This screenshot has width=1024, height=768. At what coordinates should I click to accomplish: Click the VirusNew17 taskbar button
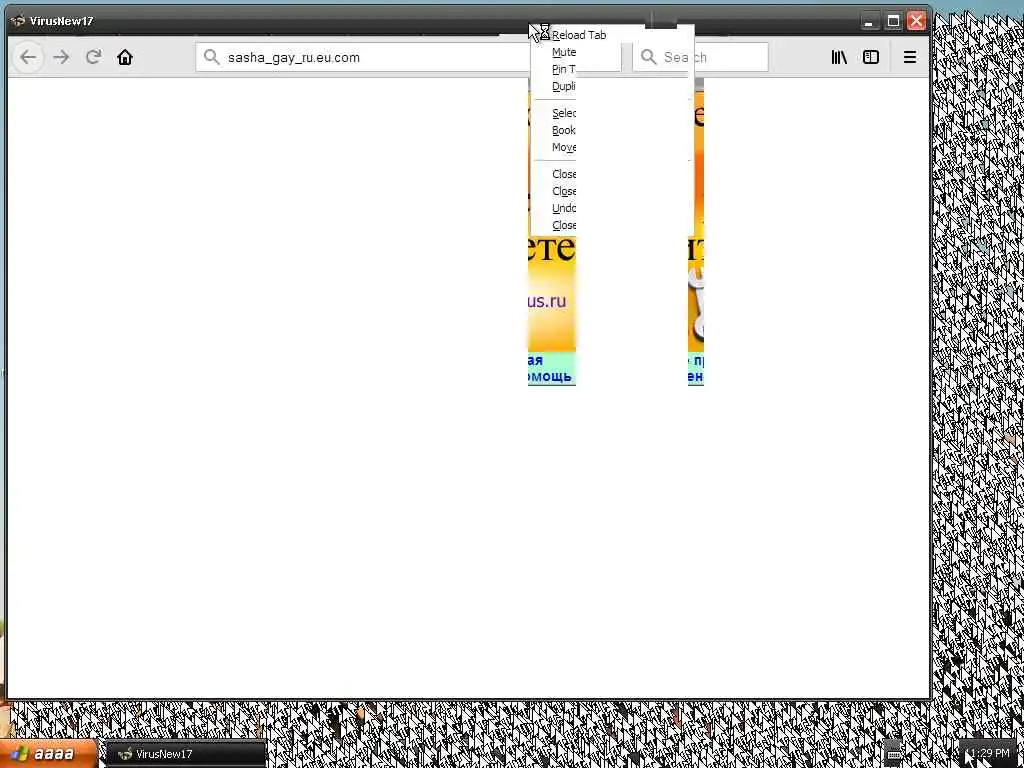[x=186, y=754]
